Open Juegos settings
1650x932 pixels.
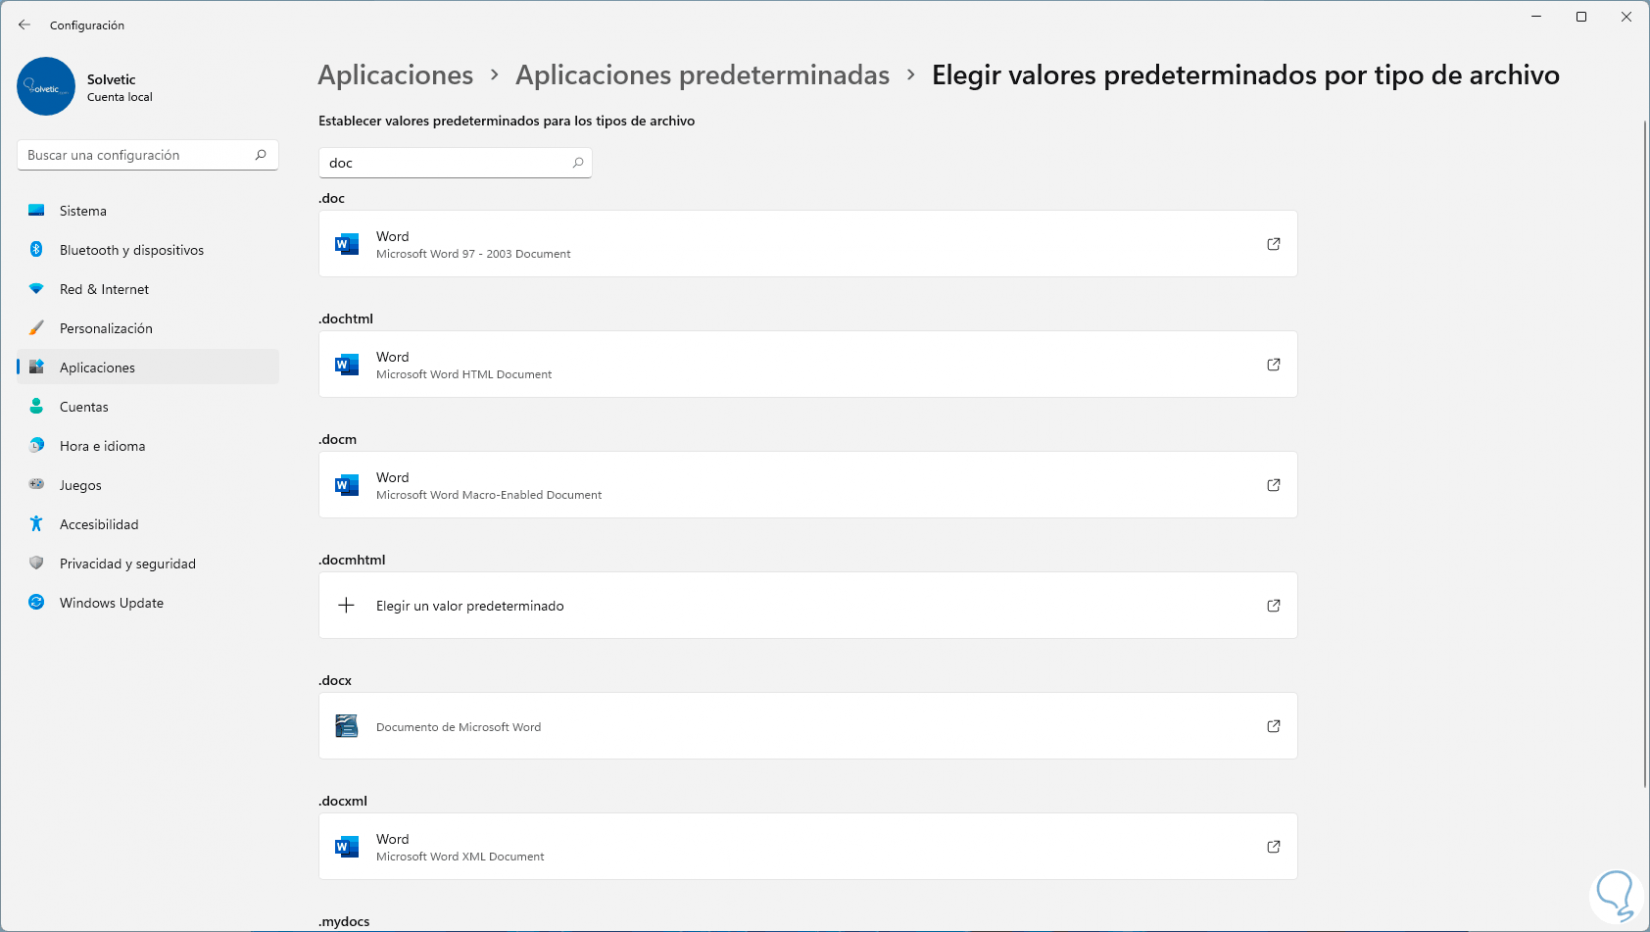tap(148, 485)
